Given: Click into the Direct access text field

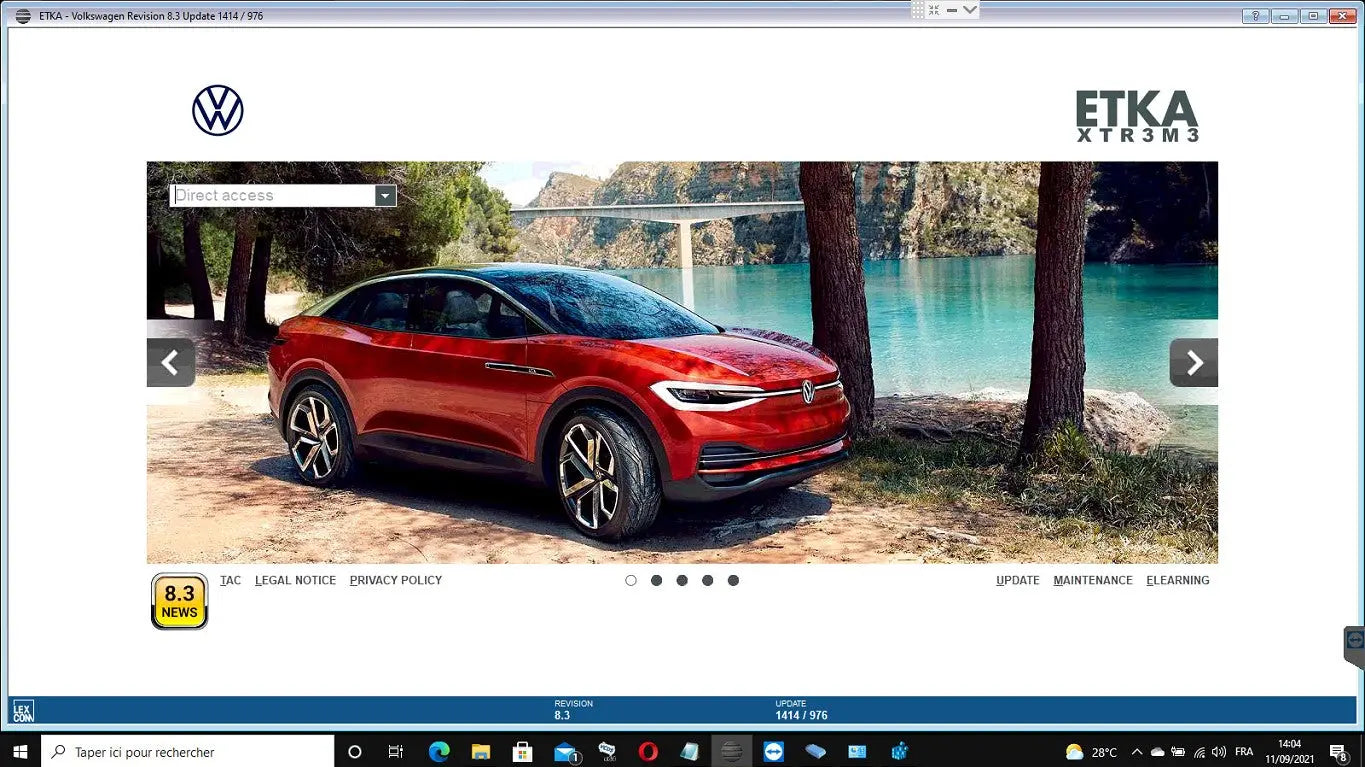Looking at the screenshot, I should click(x=272, y=196).
